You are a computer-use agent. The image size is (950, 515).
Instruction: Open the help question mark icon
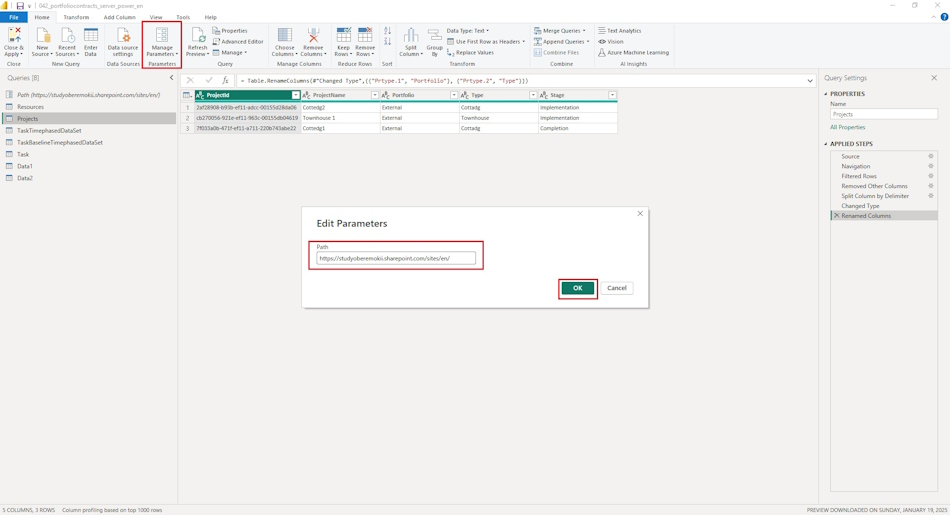click(x=944, y=17)
